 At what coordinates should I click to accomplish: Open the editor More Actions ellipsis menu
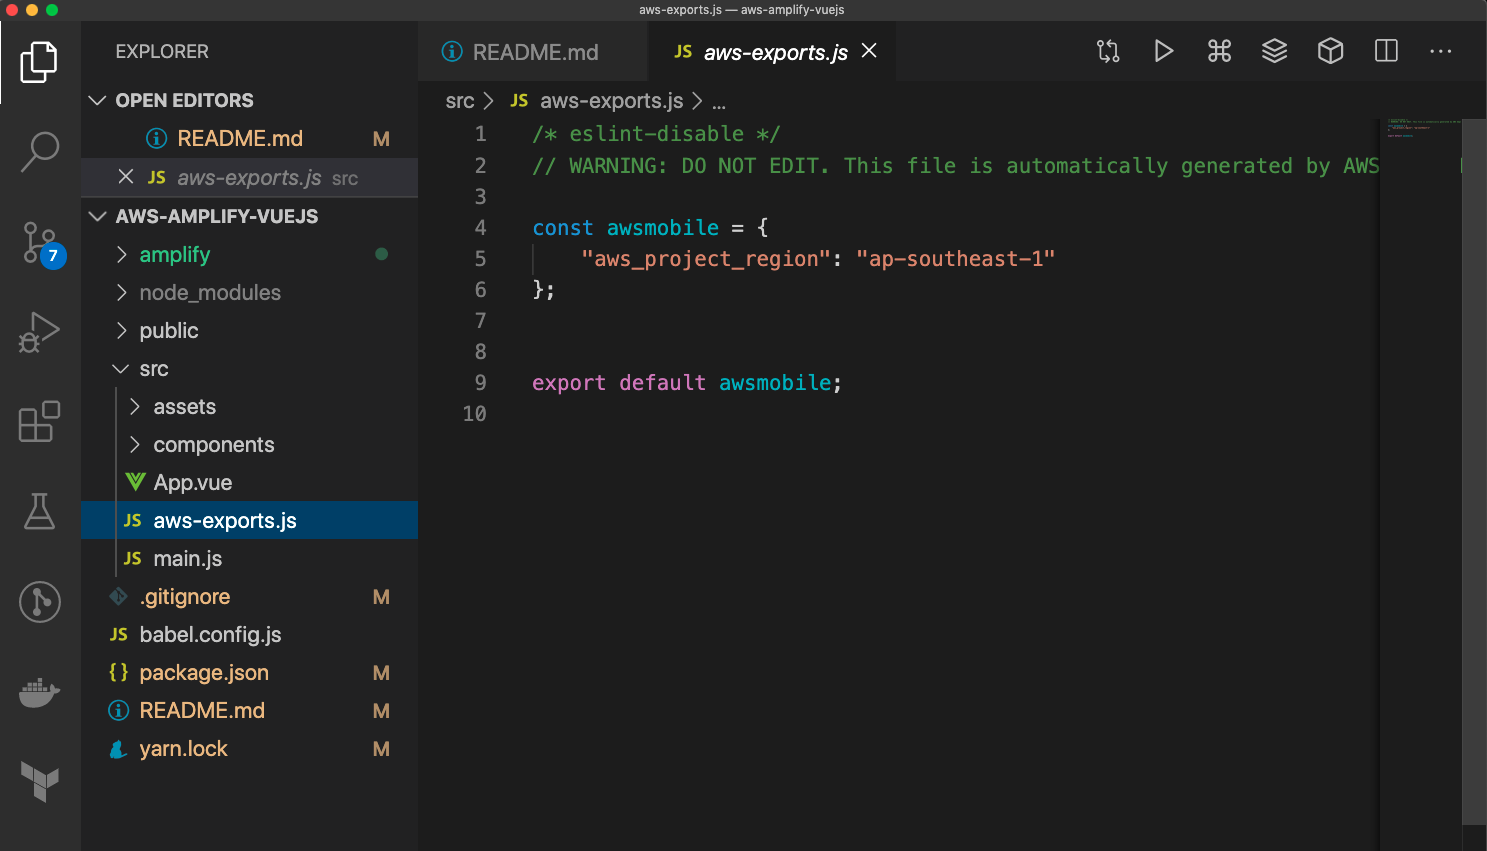click(x=1440, y=51)
